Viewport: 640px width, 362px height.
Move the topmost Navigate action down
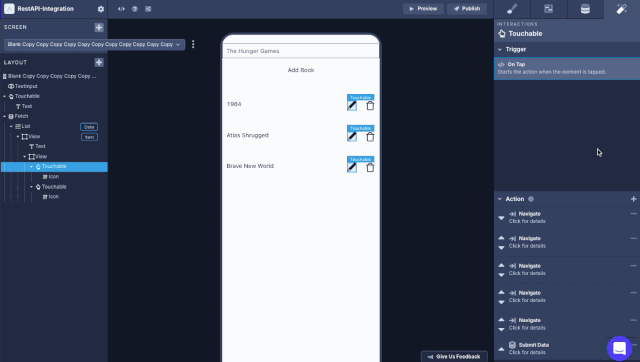tap(501, 218)
